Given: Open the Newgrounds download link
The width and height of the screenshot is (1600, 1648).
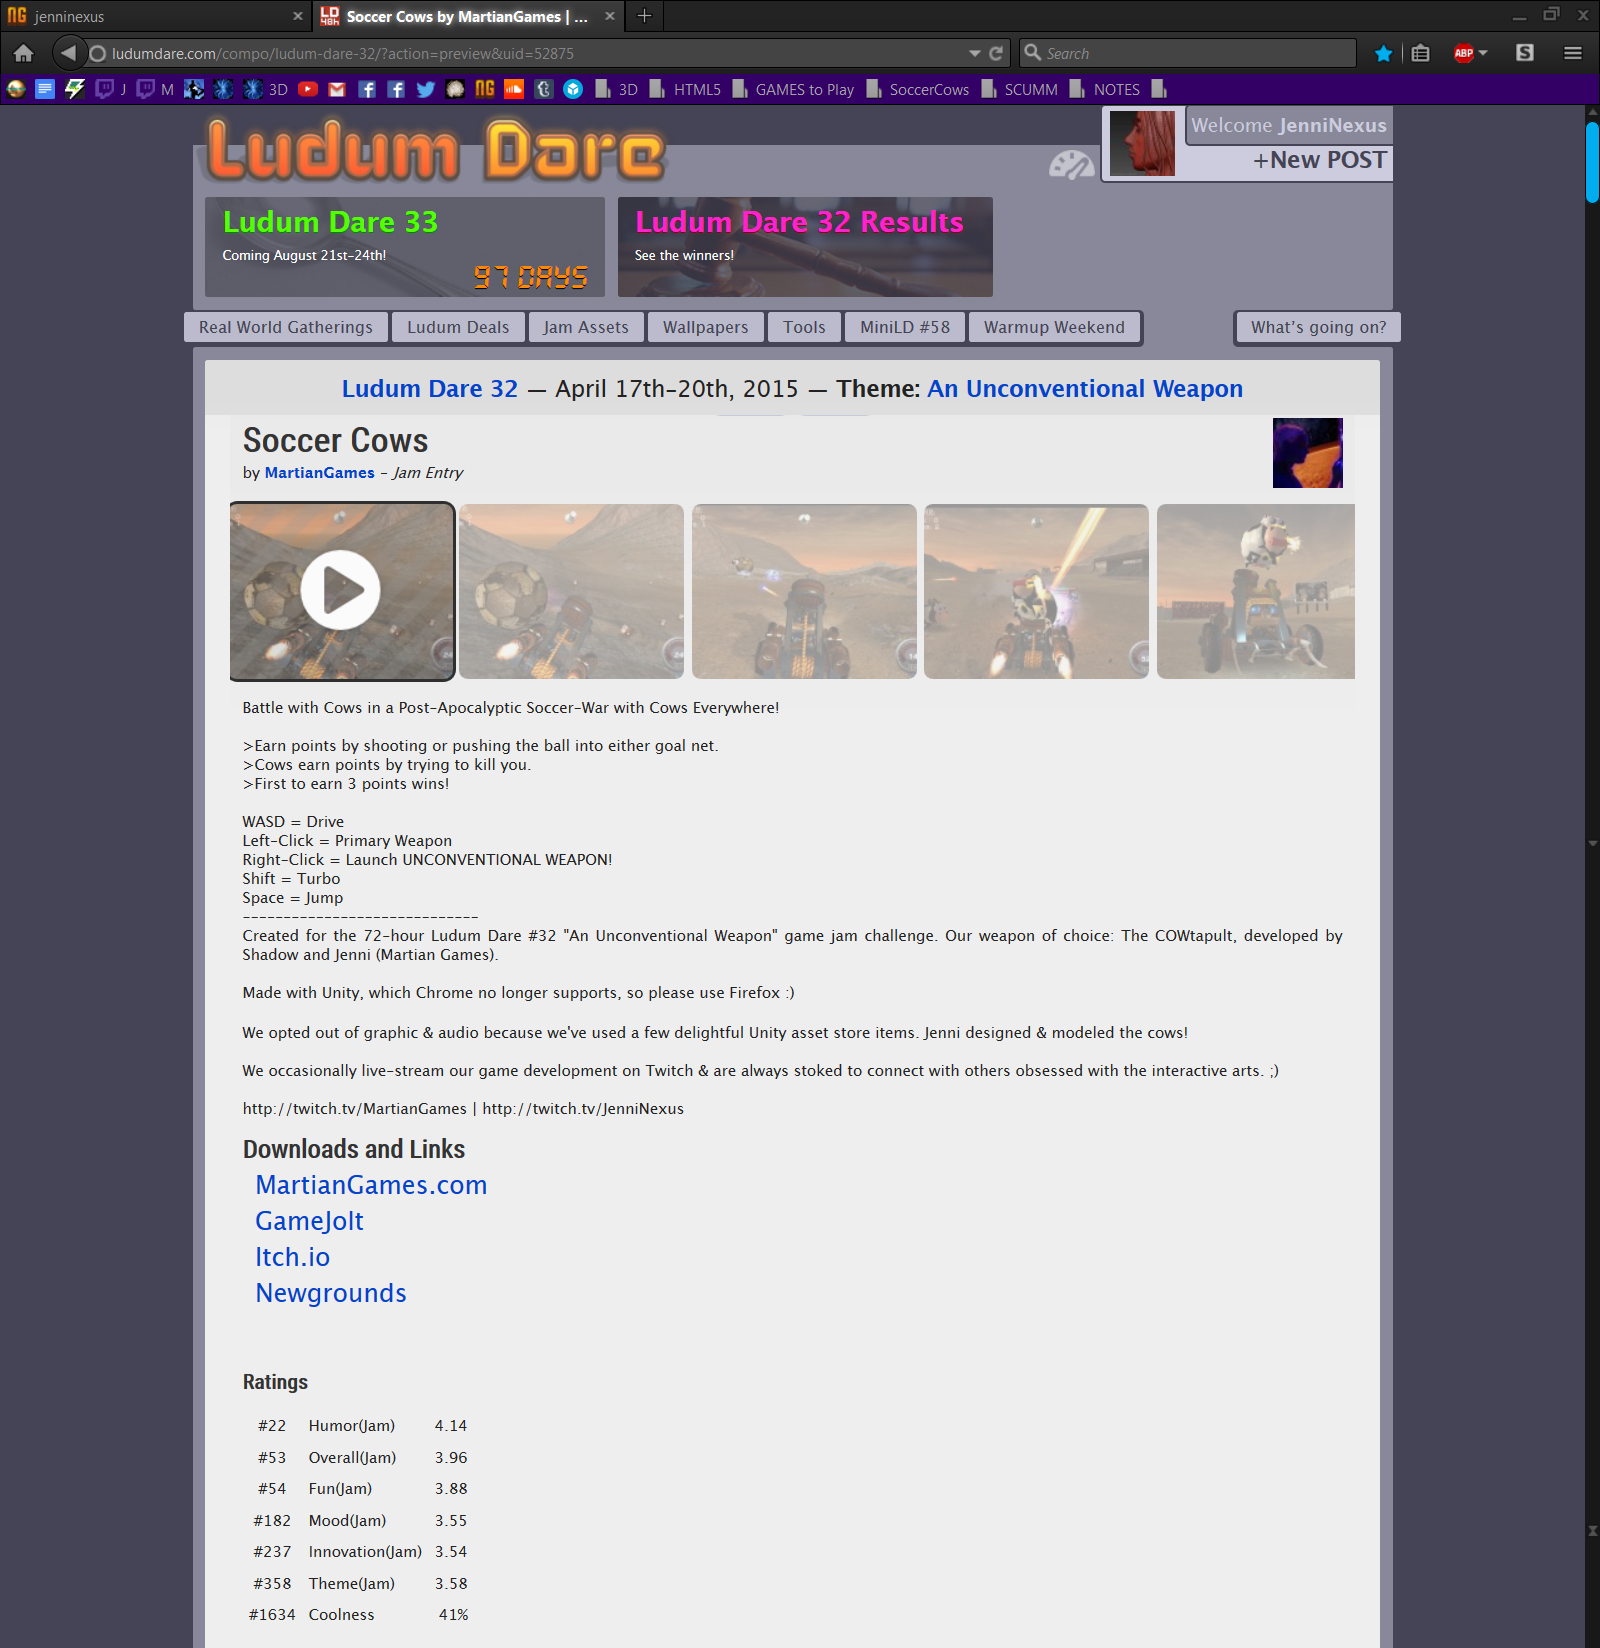Looking at the screenshot, I should [331, 1293].
